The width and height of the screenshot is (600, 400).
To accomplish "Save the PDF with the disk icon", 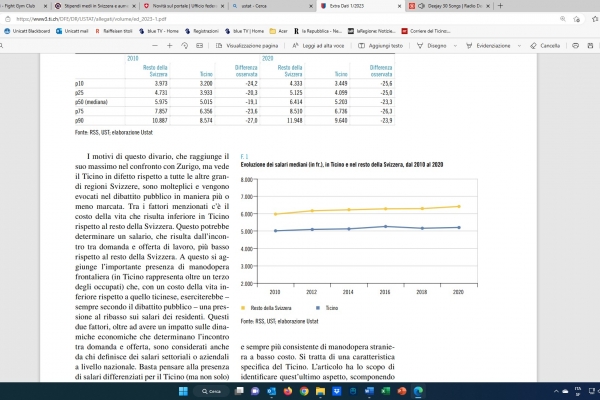I will pos(590,46).
